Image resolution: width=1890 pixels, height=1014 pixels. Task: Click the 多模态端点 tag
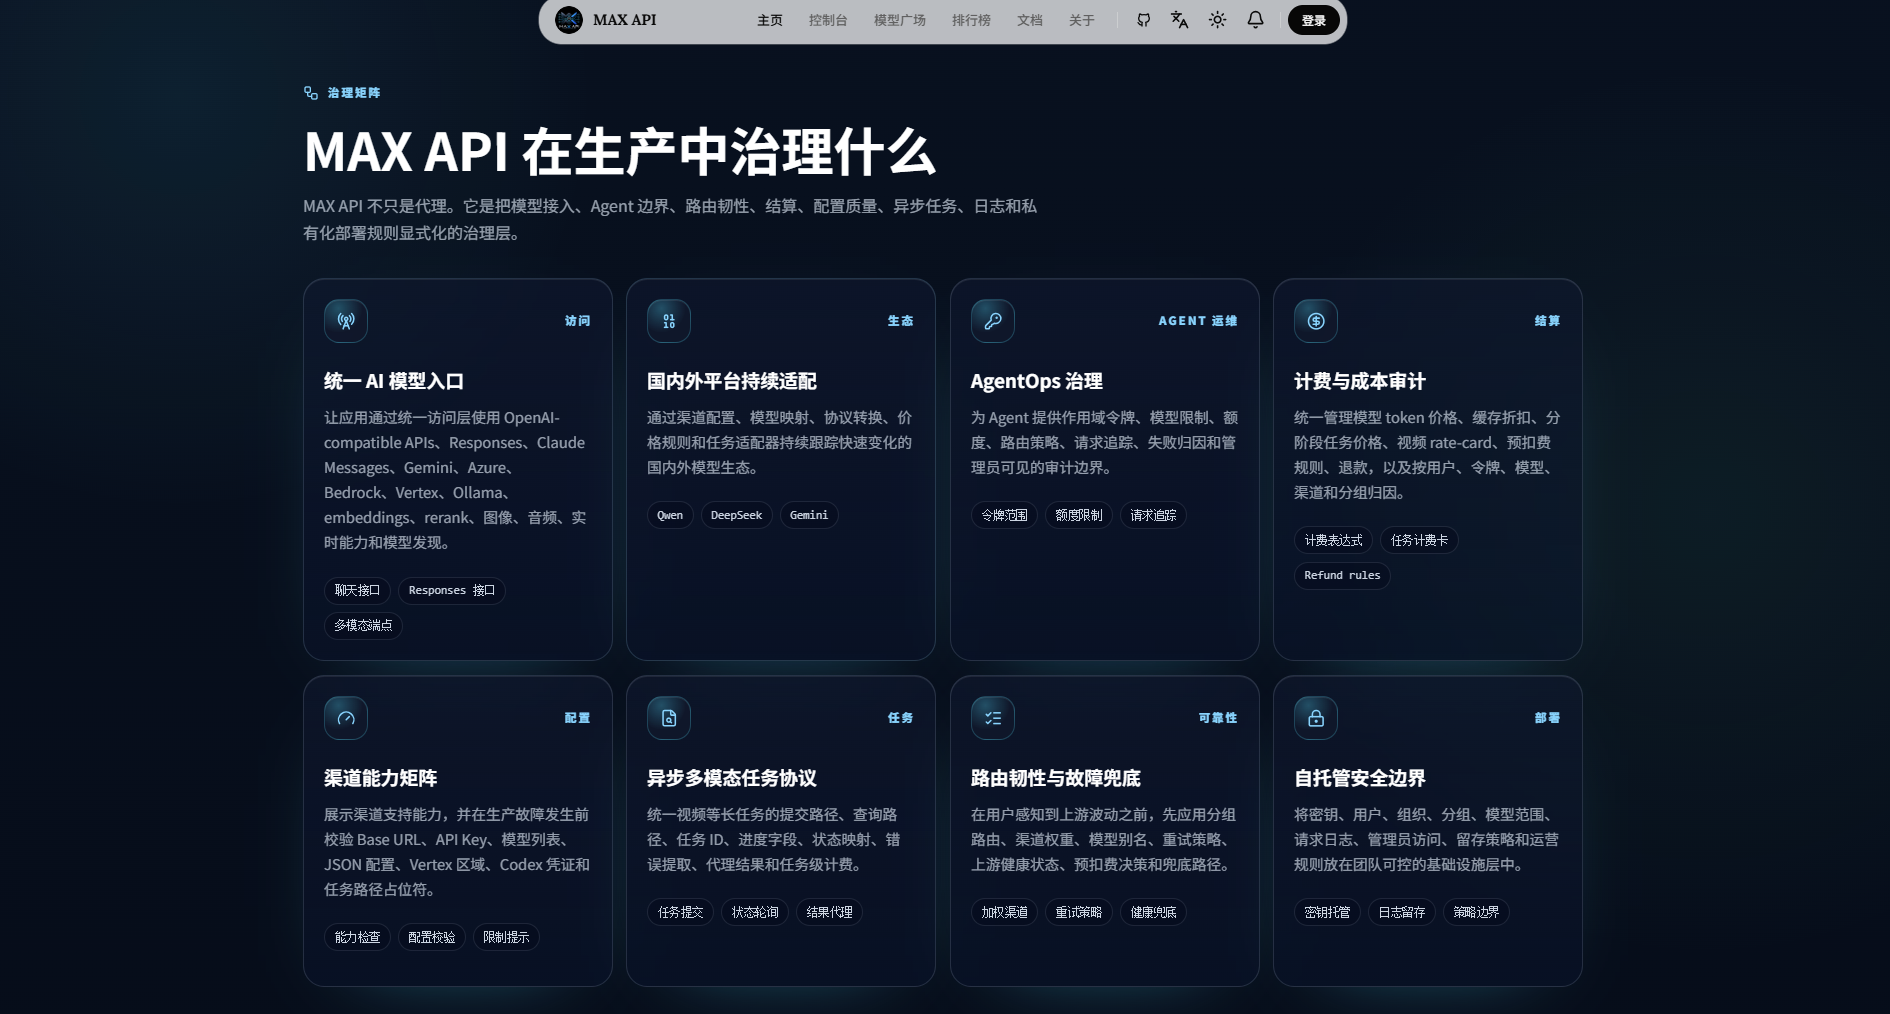364,626
